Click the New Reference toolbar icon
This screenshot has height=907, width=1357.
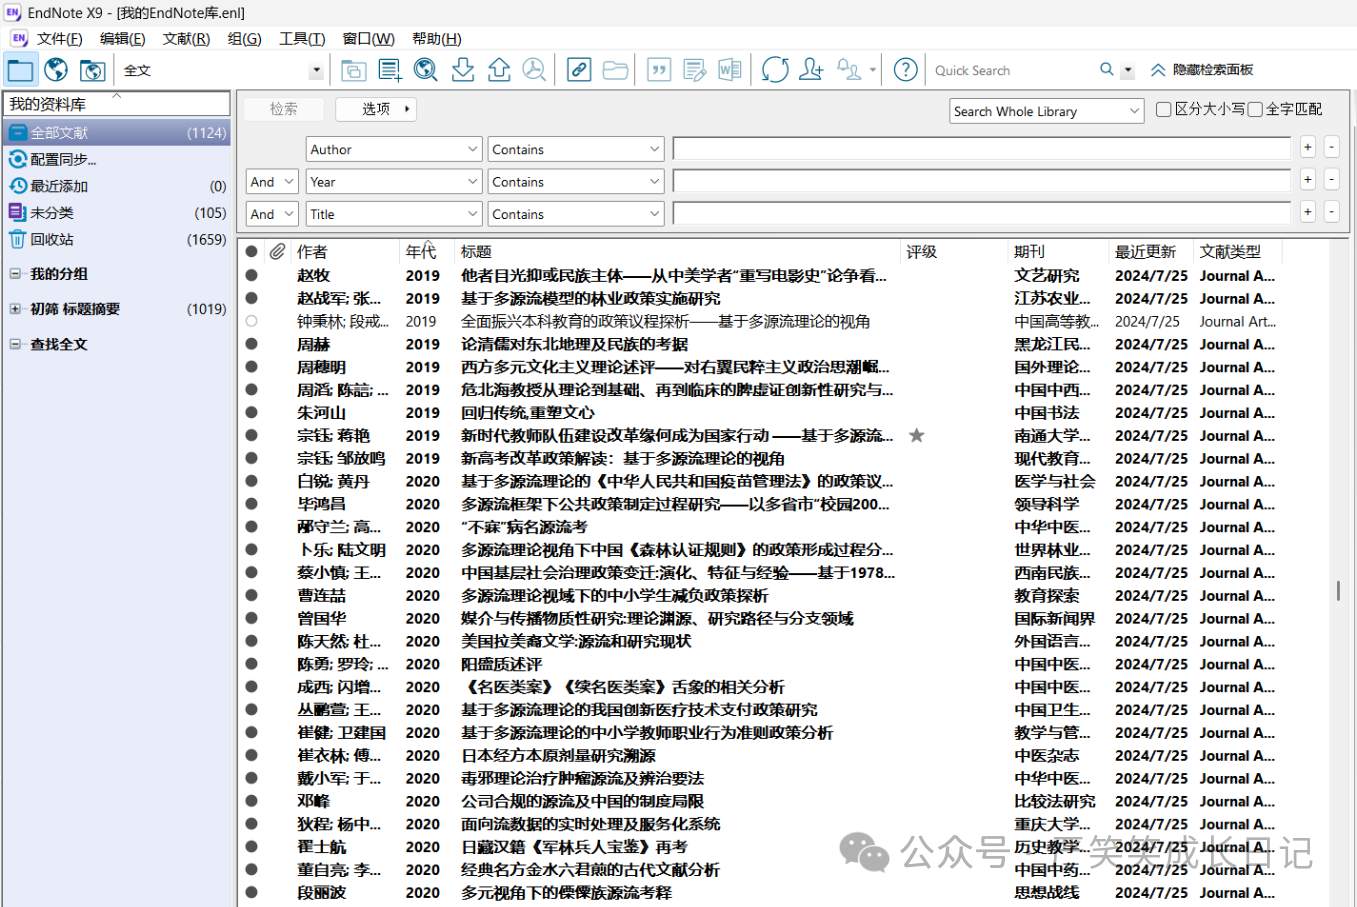coord(390,70)
